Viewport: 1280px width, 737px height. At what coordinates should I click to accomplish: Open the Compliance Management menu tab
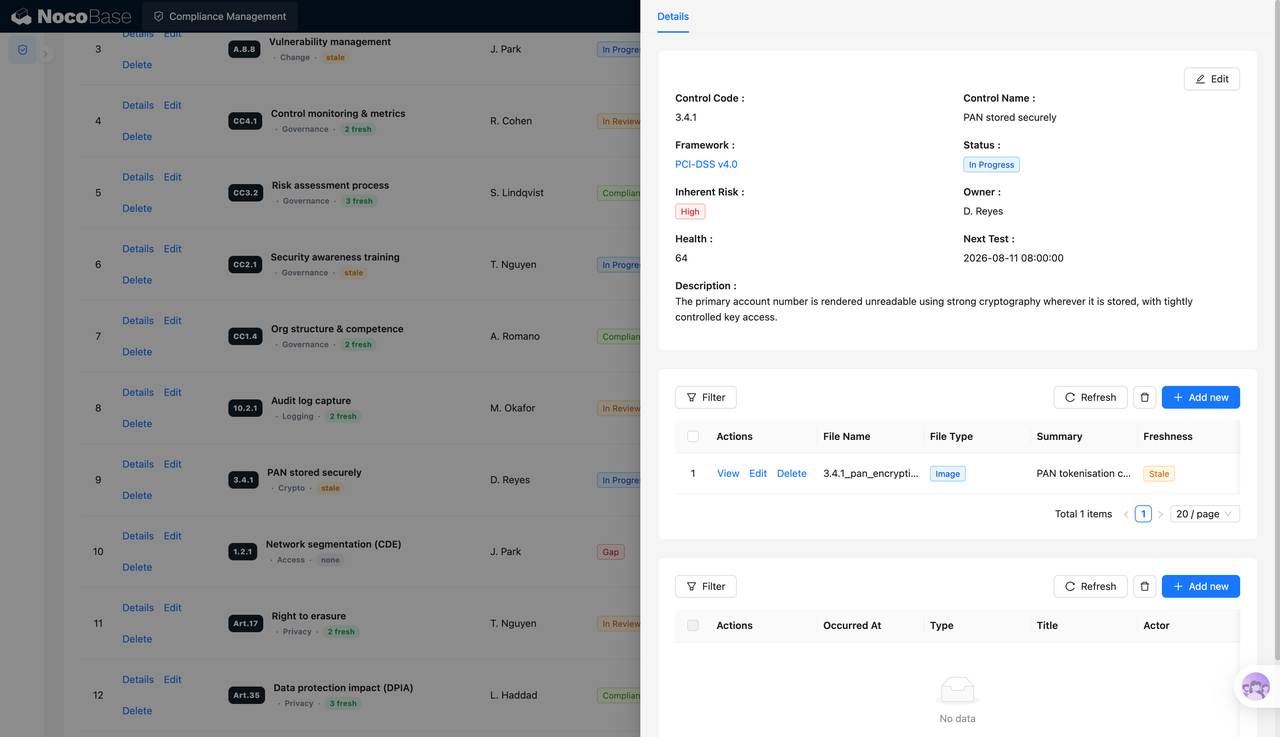pyautogui.click(x=220, y=16)
